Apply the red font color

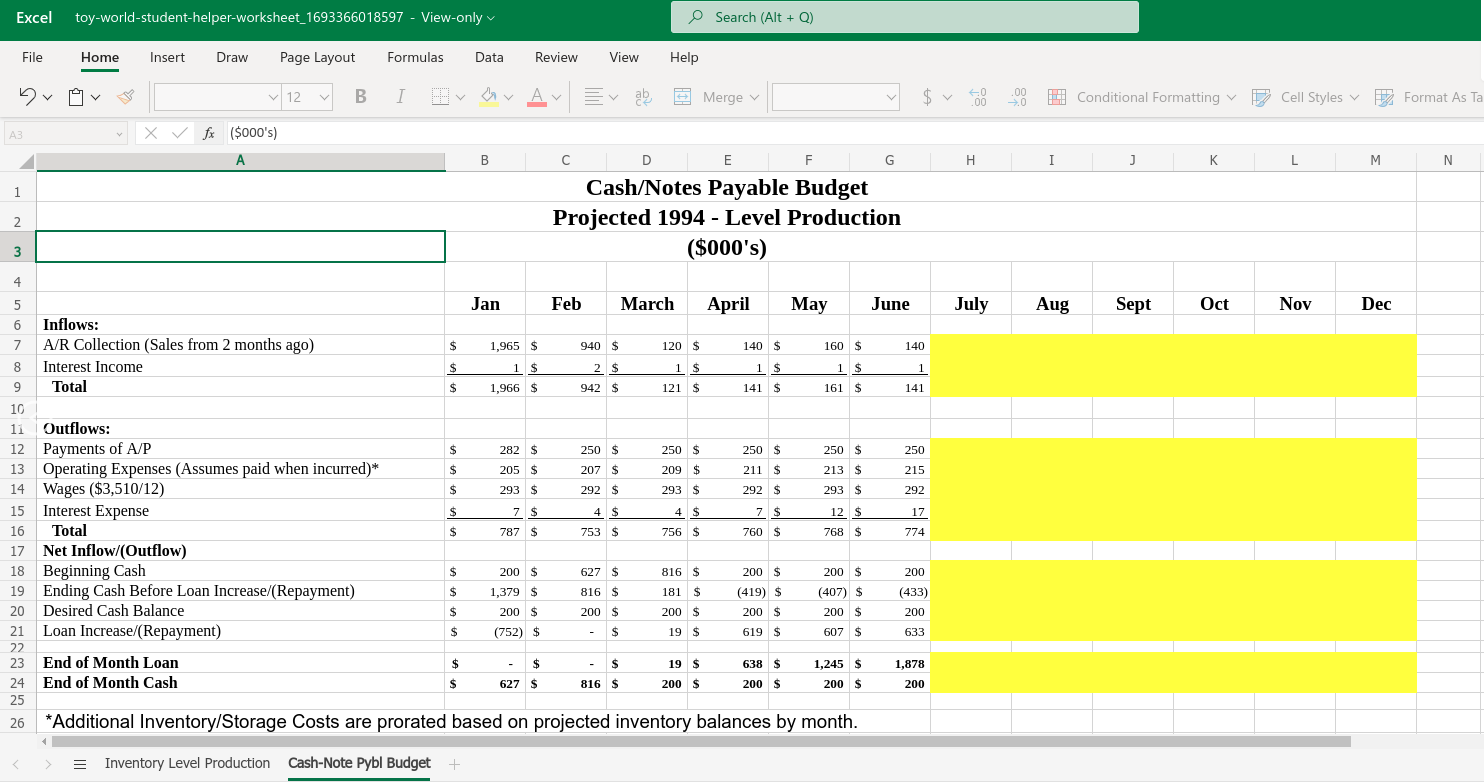click(537, 97)
